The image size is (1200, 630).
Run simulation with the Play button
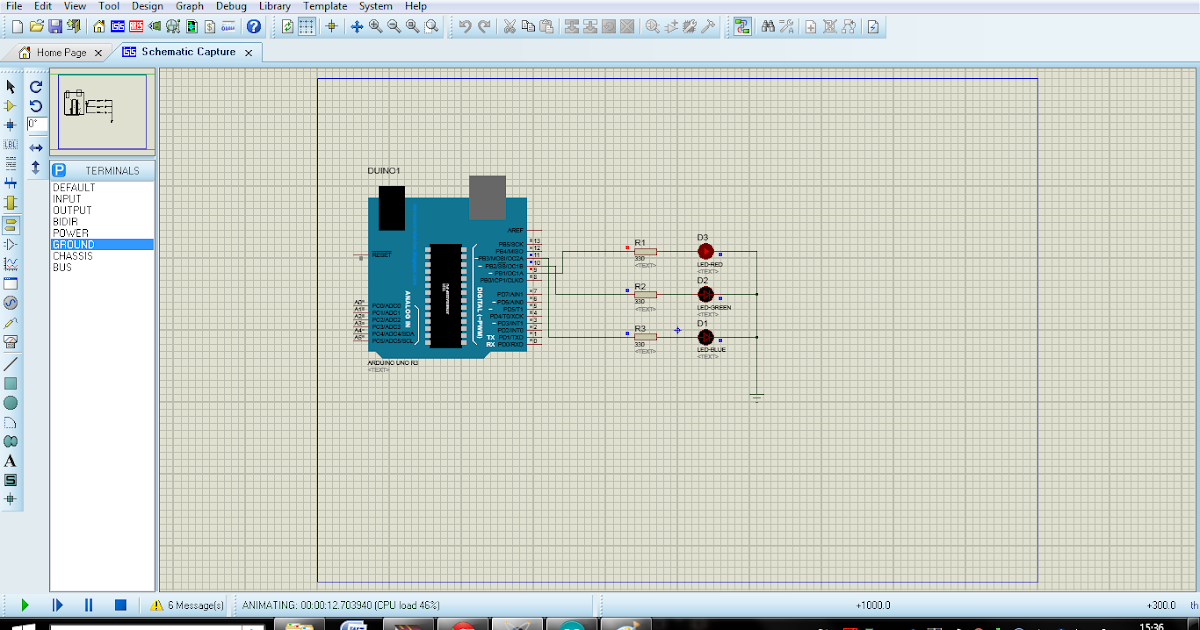[25, 605]
